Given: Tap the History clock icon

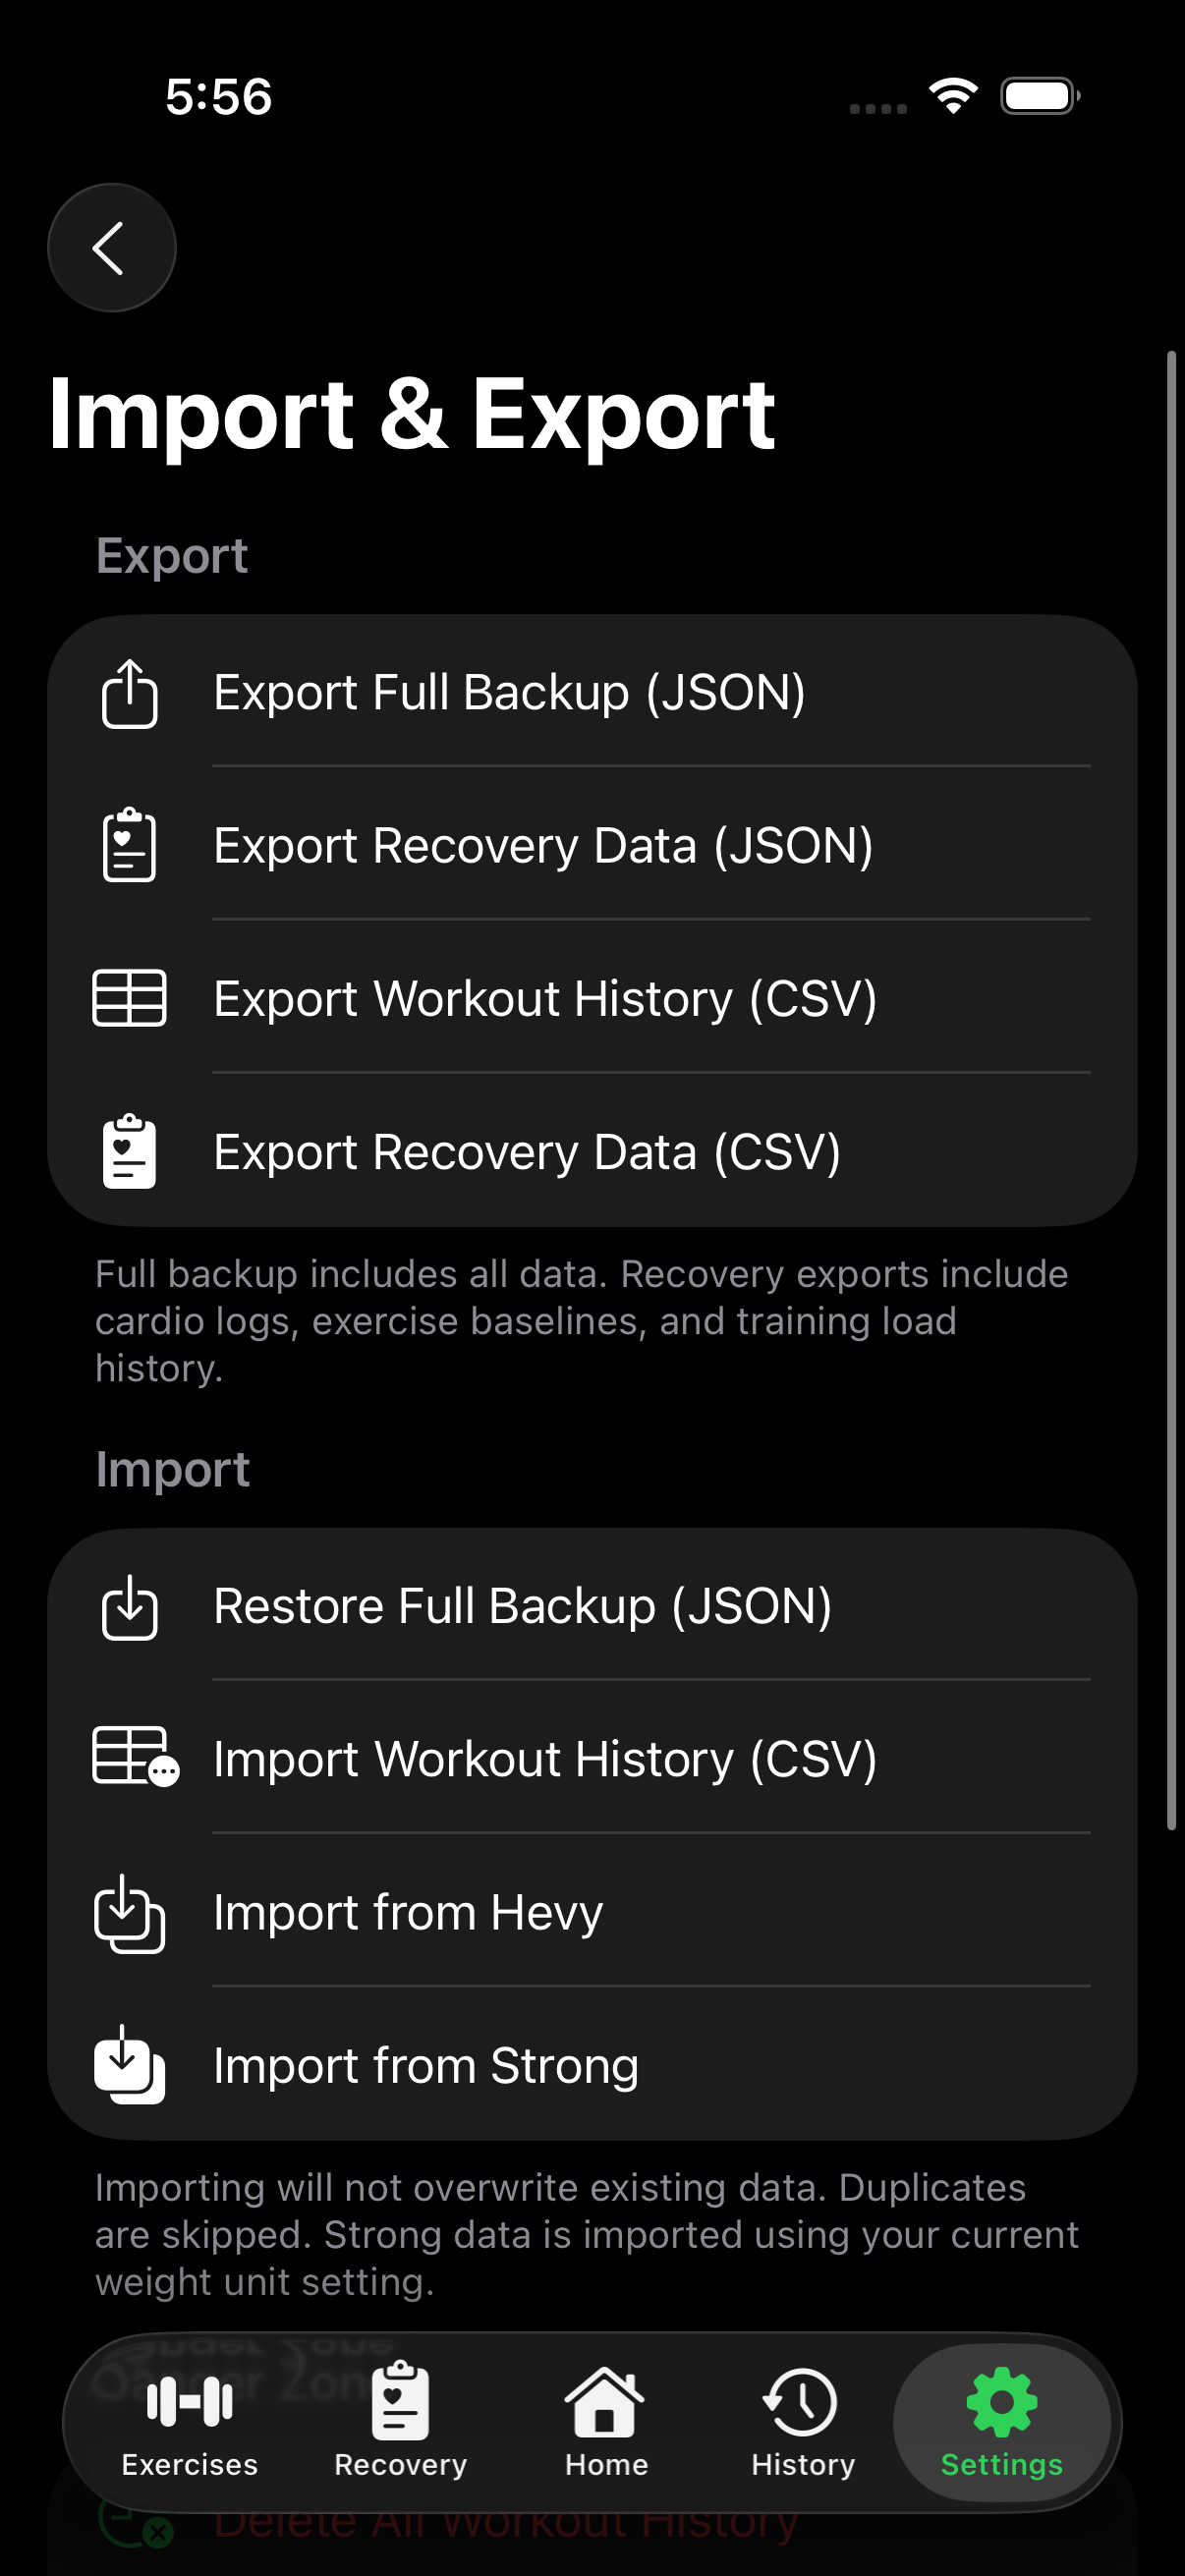Looking at the screenshot, I should coord(800,2400).
